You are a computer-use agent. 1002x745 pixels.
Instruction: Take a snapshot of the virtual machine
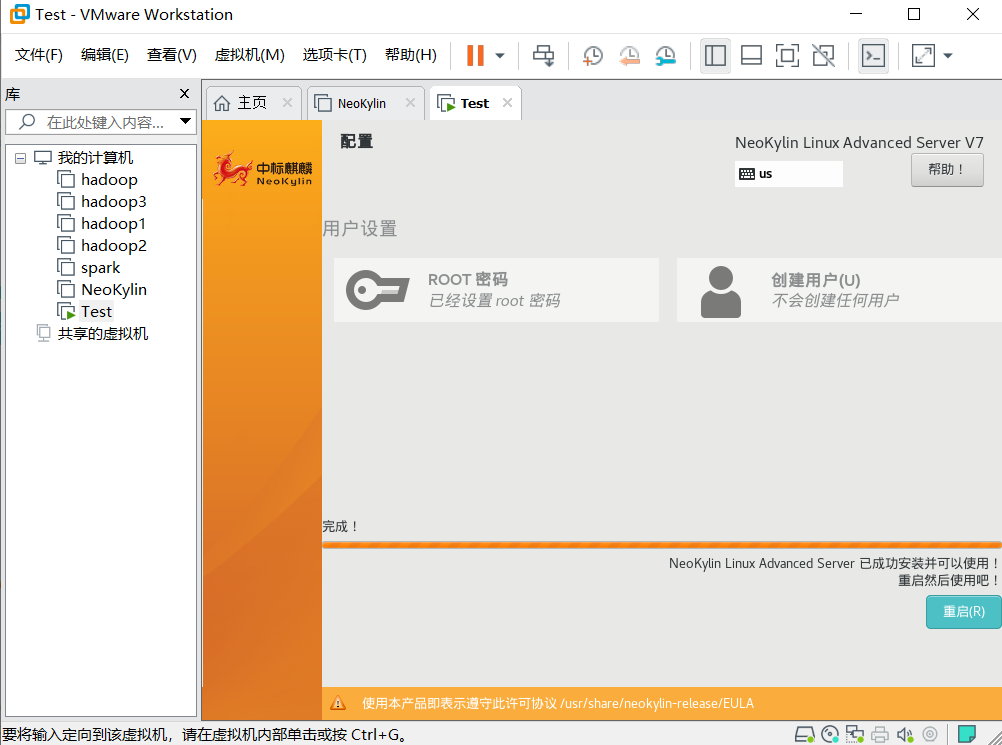point(592,55)
